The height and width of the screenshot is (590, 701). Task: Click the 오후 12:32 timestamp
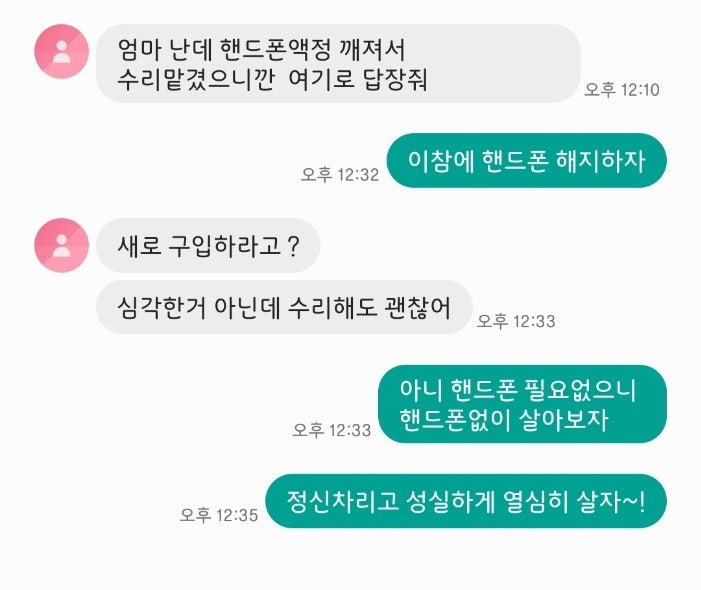coord(340,174)
